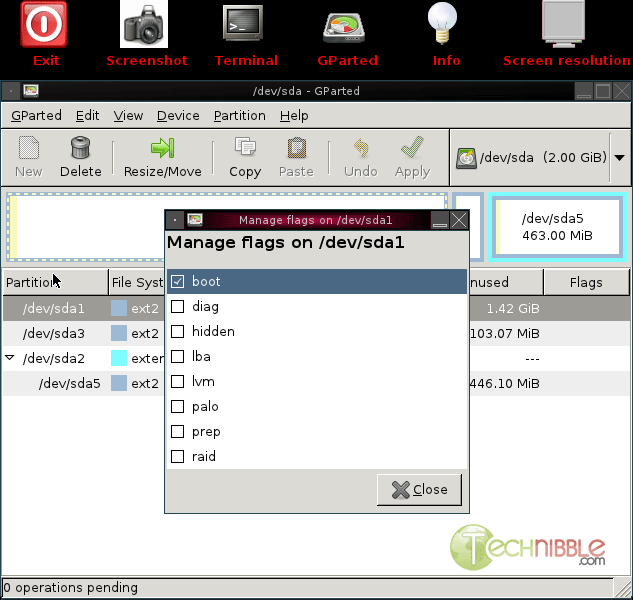Click the Undo arrow tool
This screenshot has width=633, height=600.
pyautogui.click(x=361, y=157)
